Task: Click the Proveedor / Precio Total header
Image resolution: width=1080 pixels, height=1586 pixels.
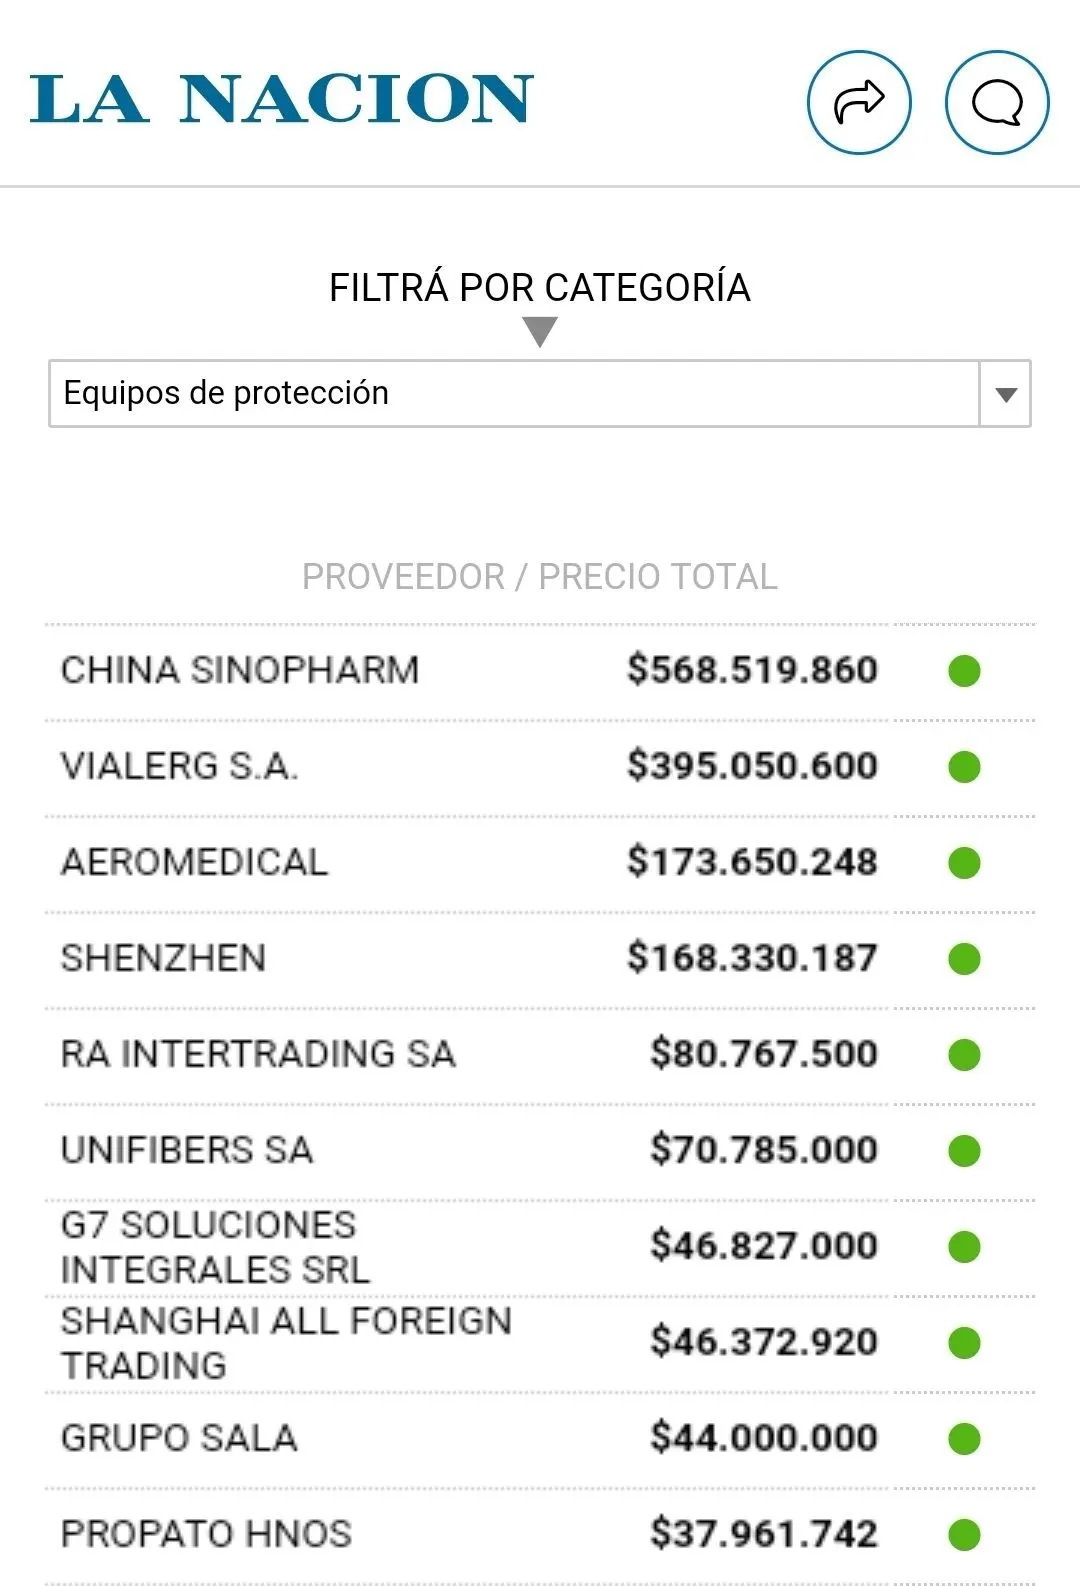Action: tap(539, 577)
